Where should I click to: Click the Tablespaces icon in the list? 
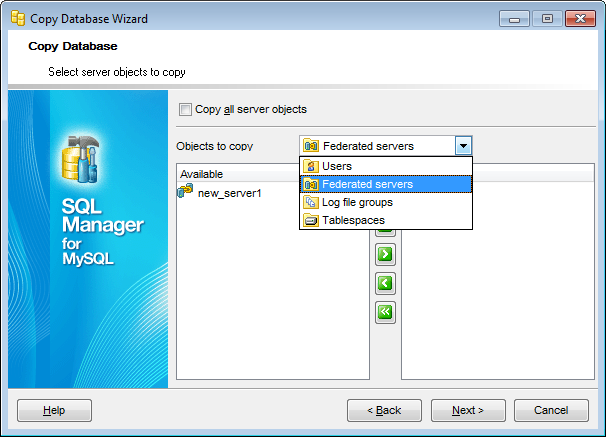click(311, 220)
